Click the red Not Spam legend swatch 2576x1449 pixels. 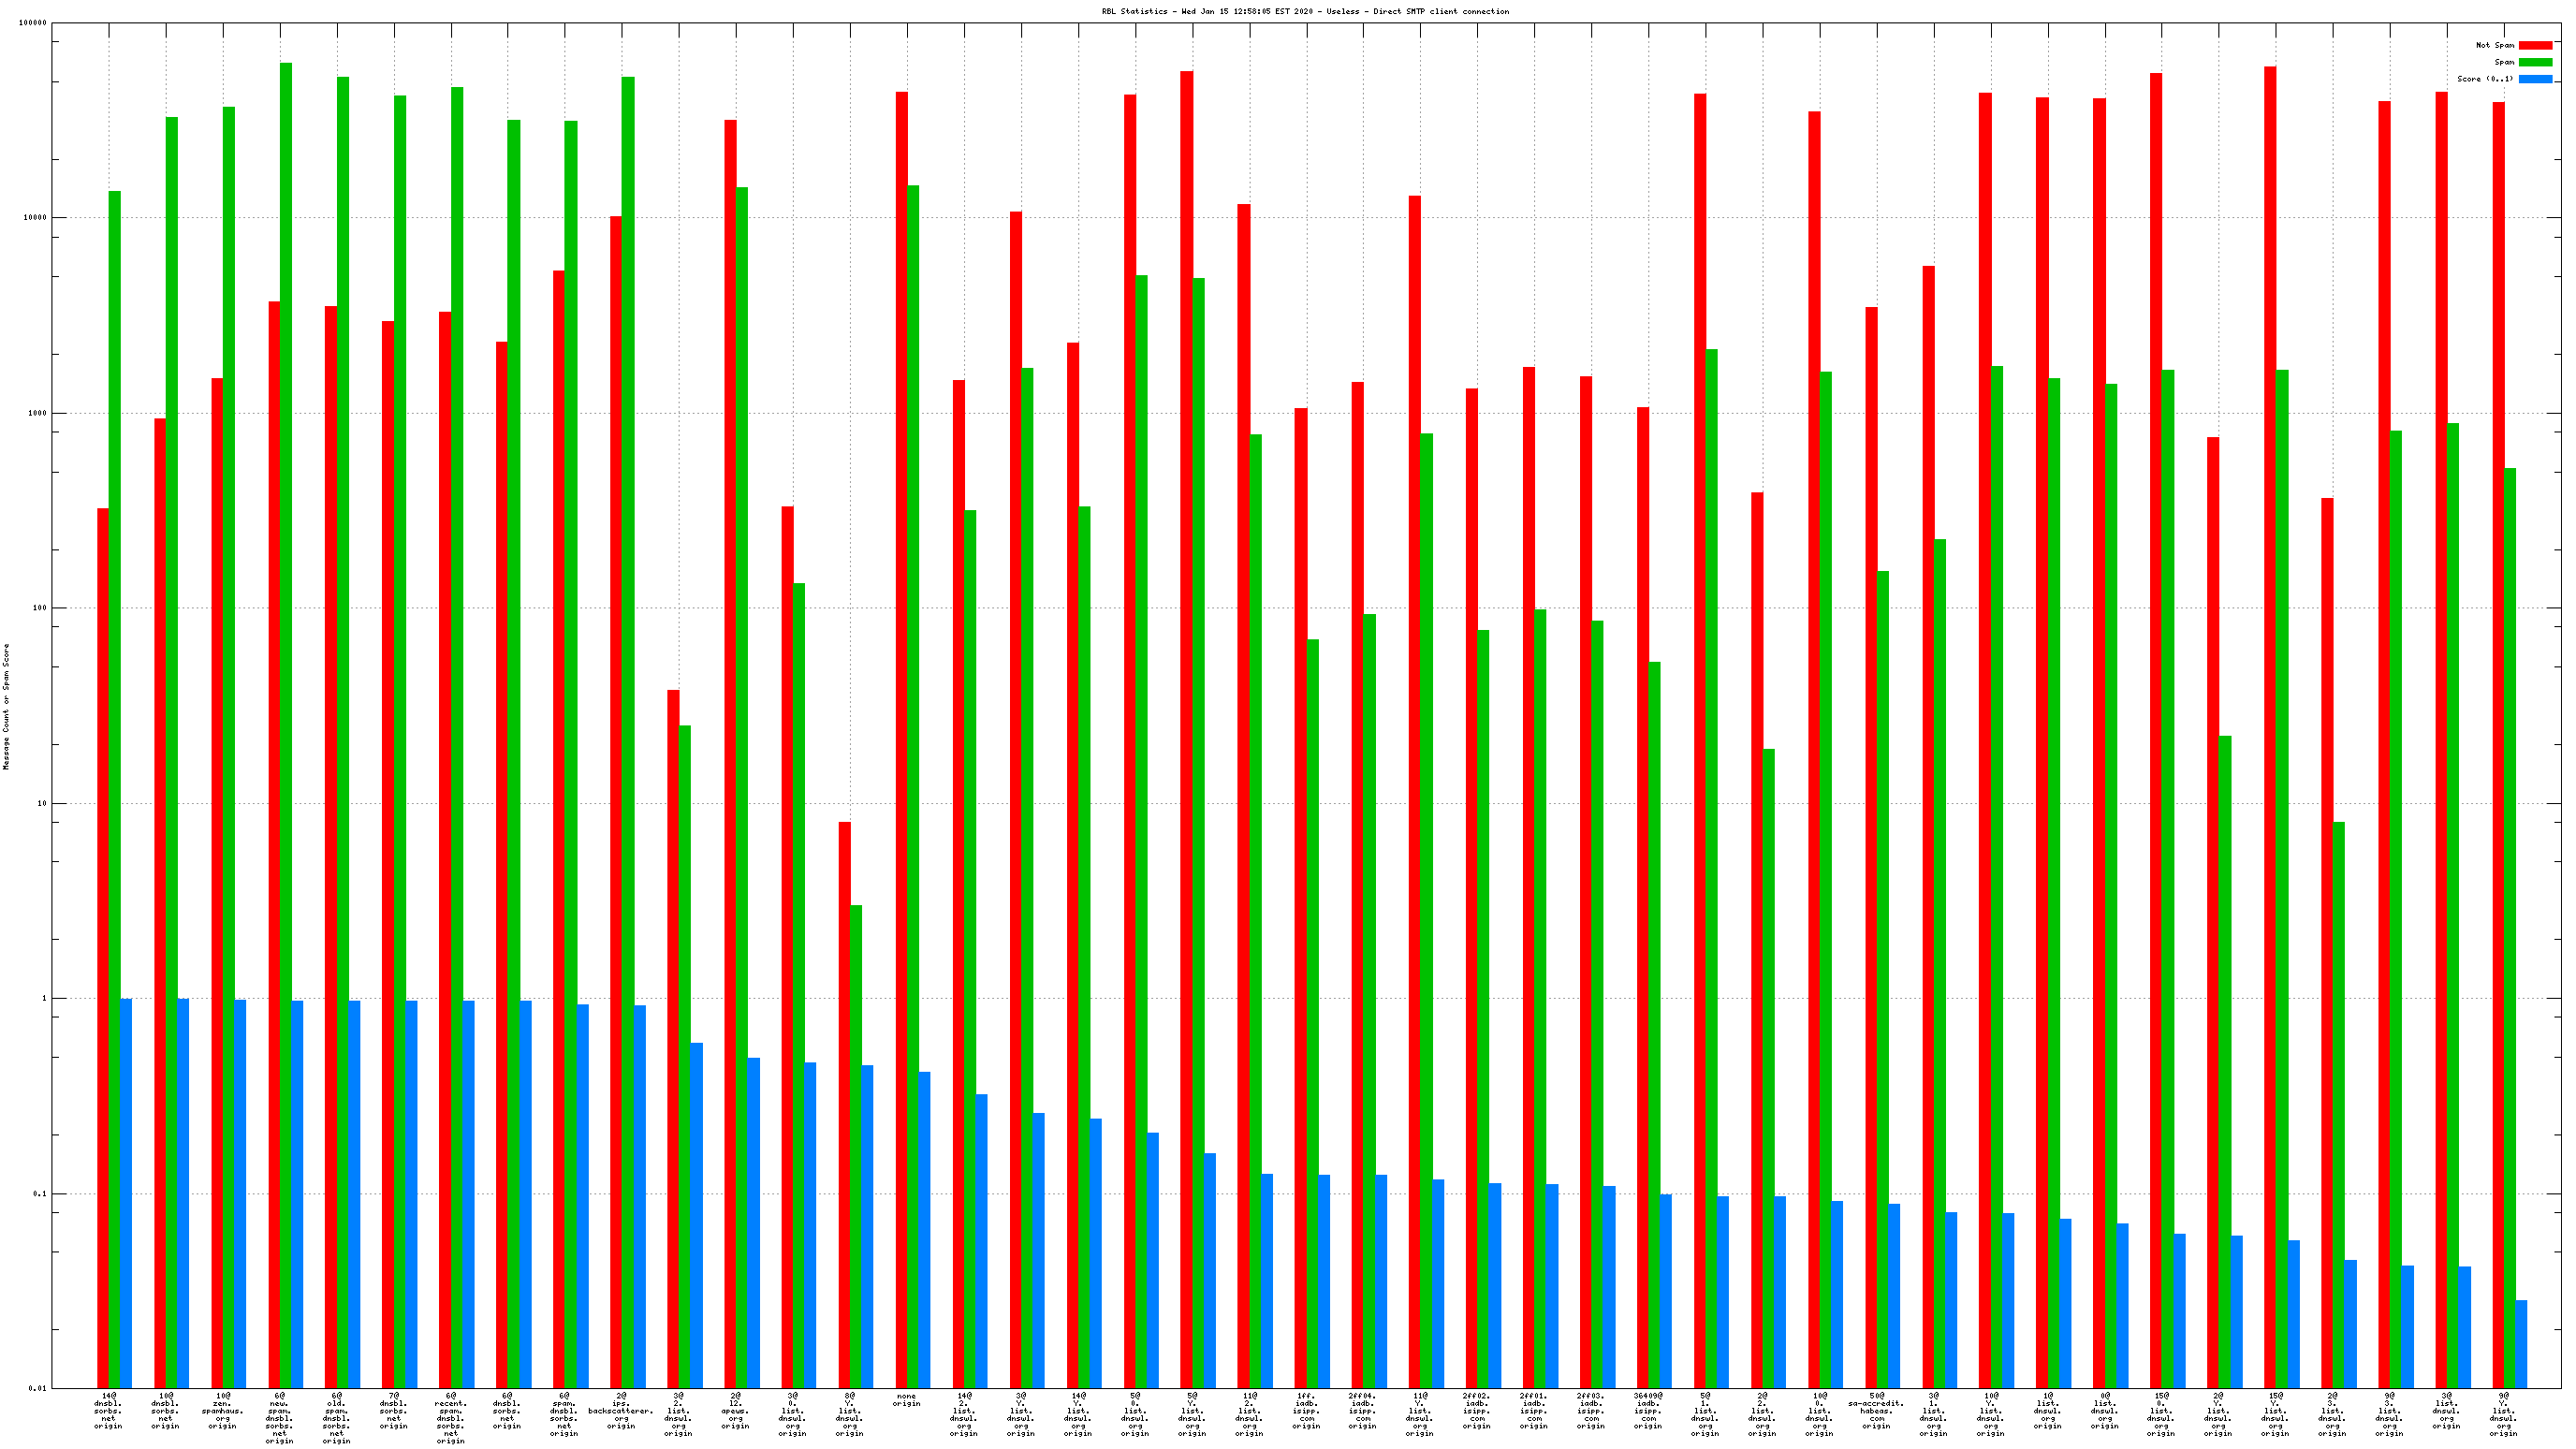[2535, 45]
